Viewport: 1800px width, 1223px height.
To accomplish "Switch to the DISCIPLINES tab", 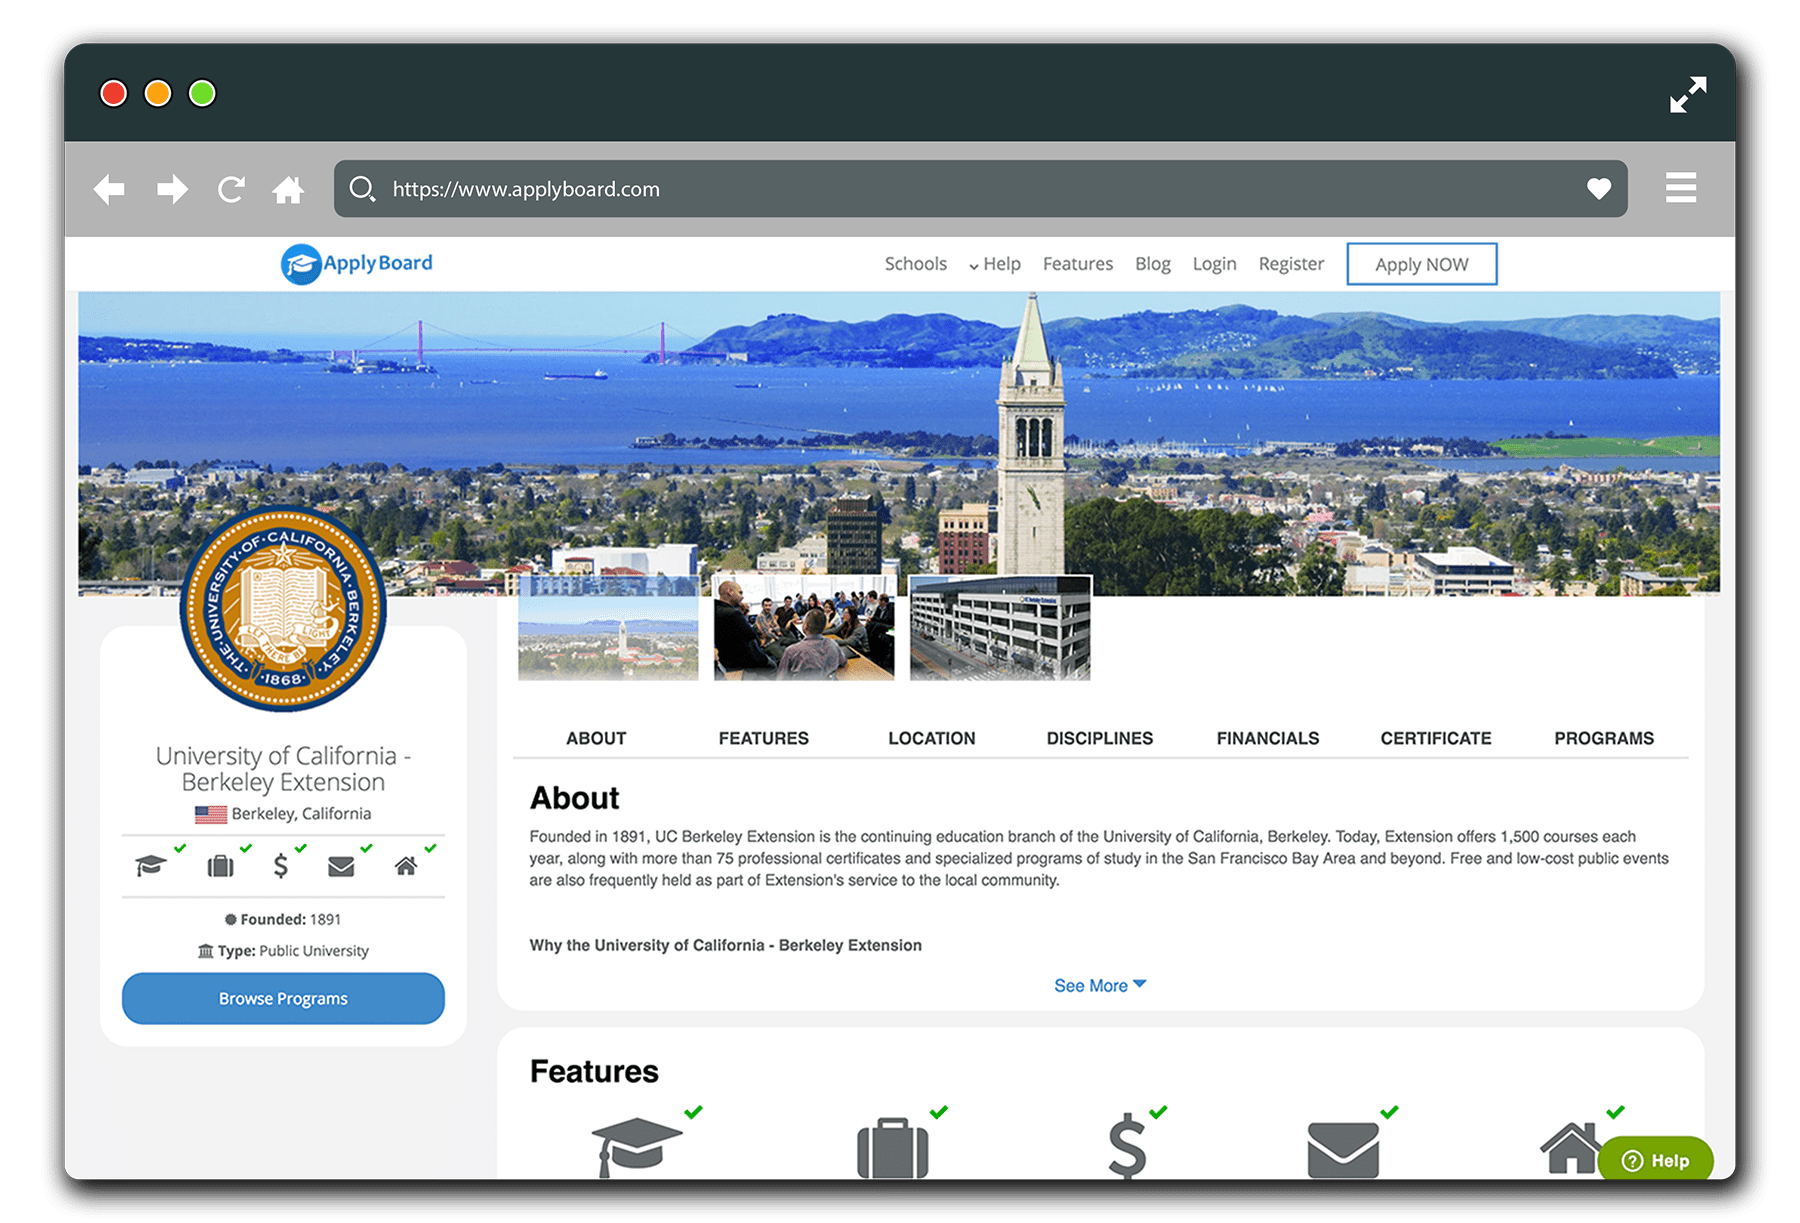I will (x=1100, y=738).
